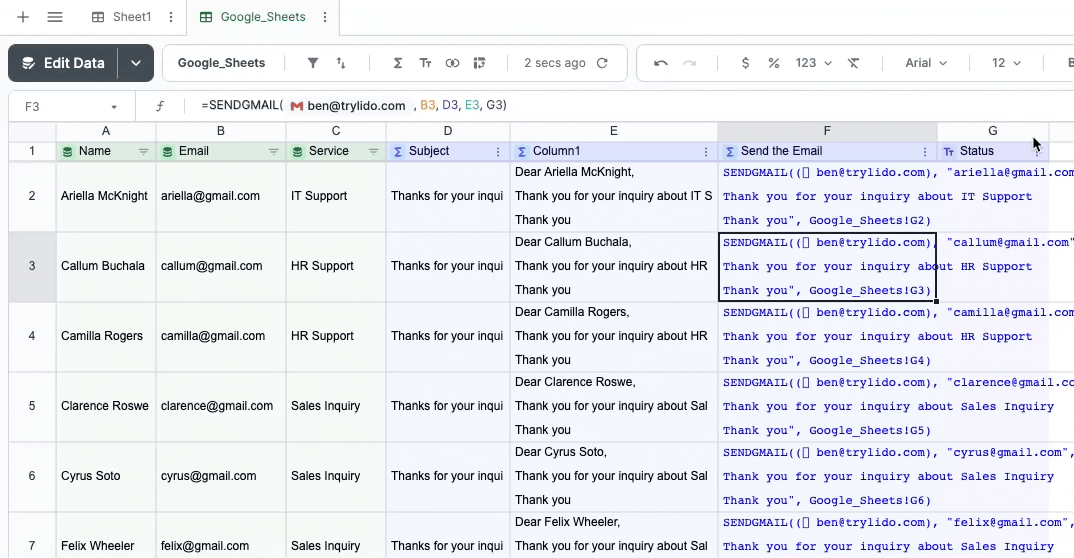Viewport: 1074px width, 558px height.
Task: Click the clarence@gmail.com email cell
Action: click(221, 406)
